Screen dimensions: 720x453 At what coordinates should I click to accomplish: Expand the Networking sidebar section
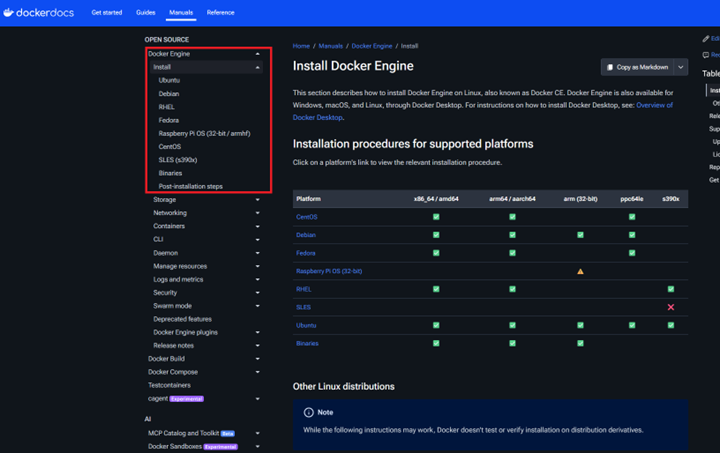coord(258,213)
